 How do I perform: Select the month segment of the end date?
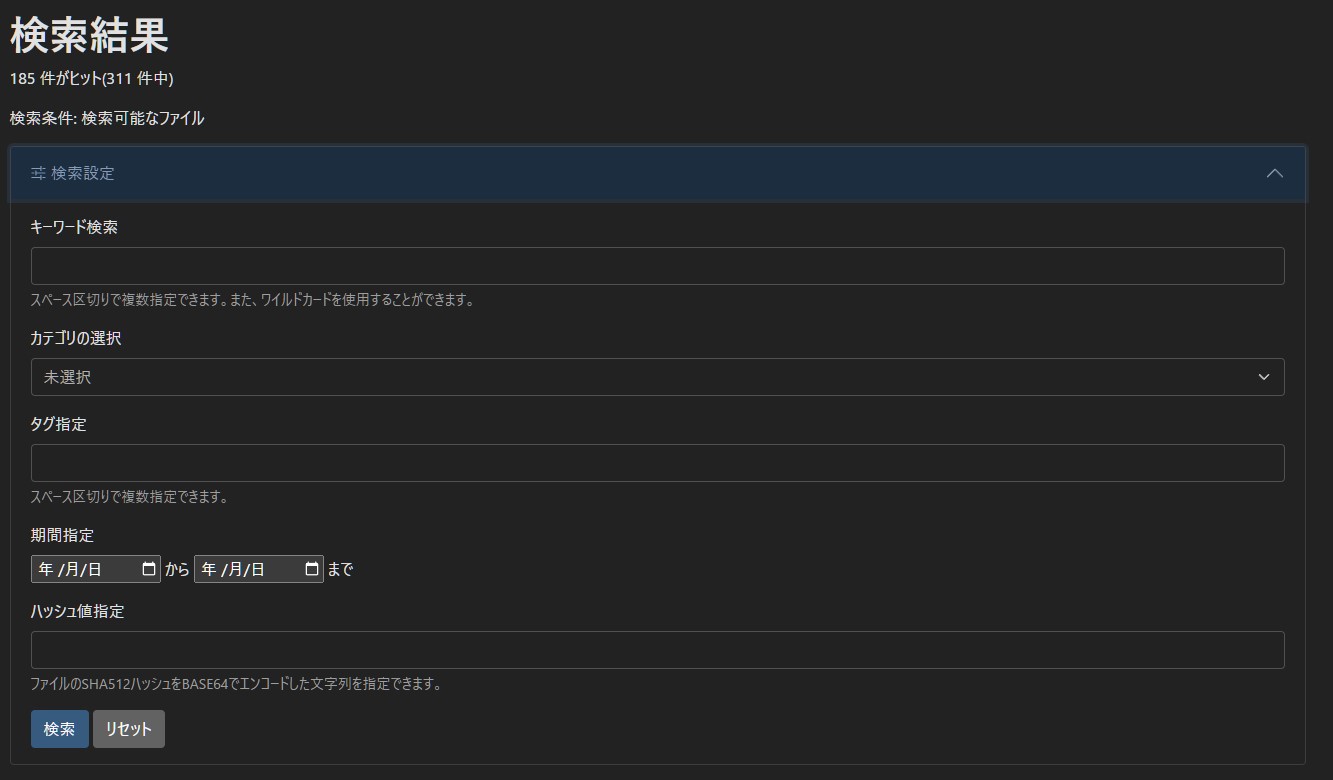click(234, 570)
